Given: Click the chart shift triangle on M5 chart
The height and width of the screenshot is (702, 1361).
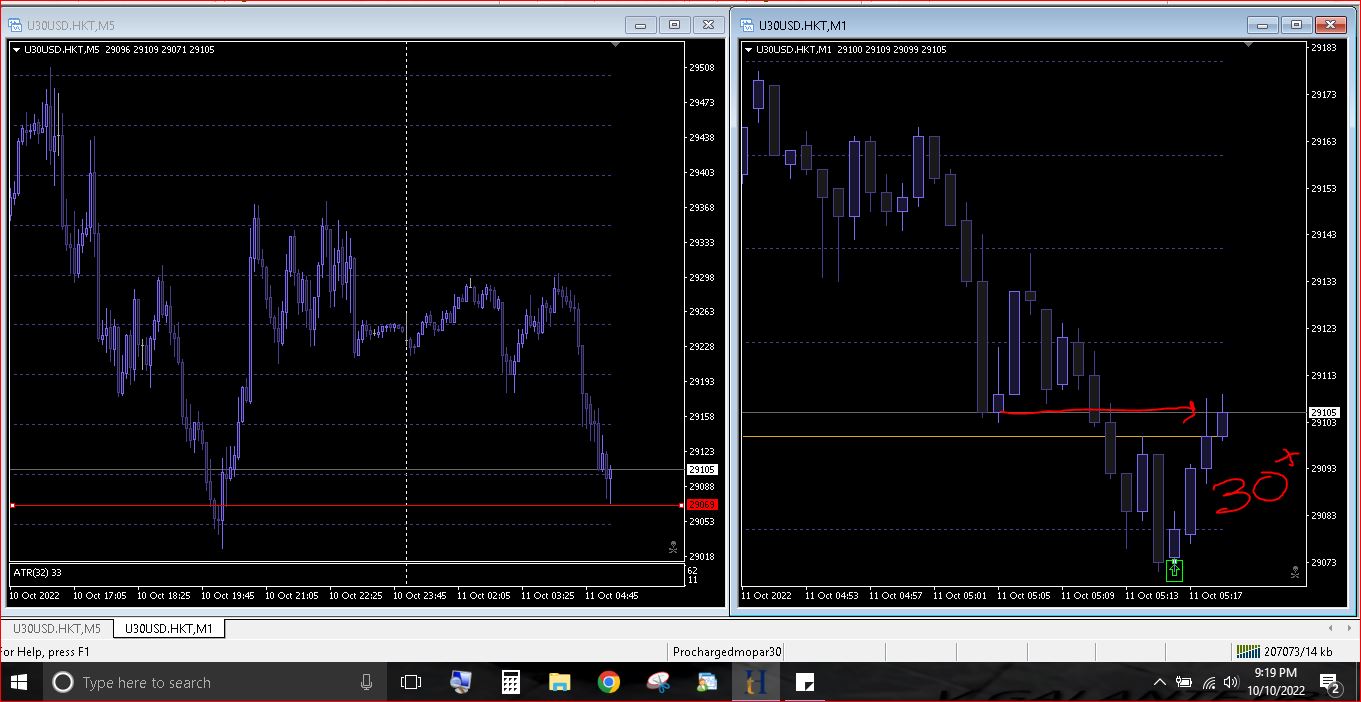Looking at the screenshot, I should [x=614, y=44].
